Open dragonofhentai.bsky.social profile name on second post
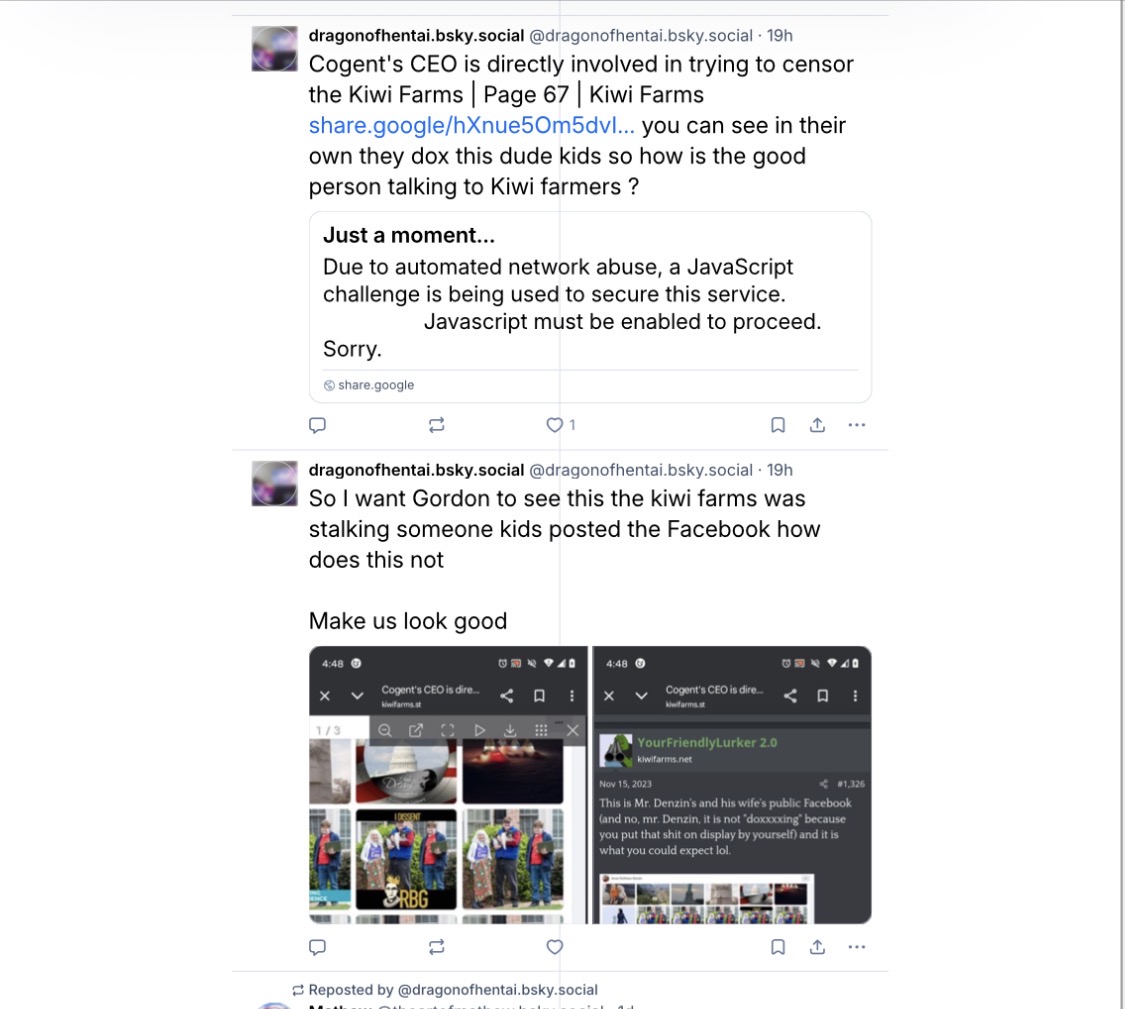Screen dimensions: 1125x1009 click(x=416, y=470)
